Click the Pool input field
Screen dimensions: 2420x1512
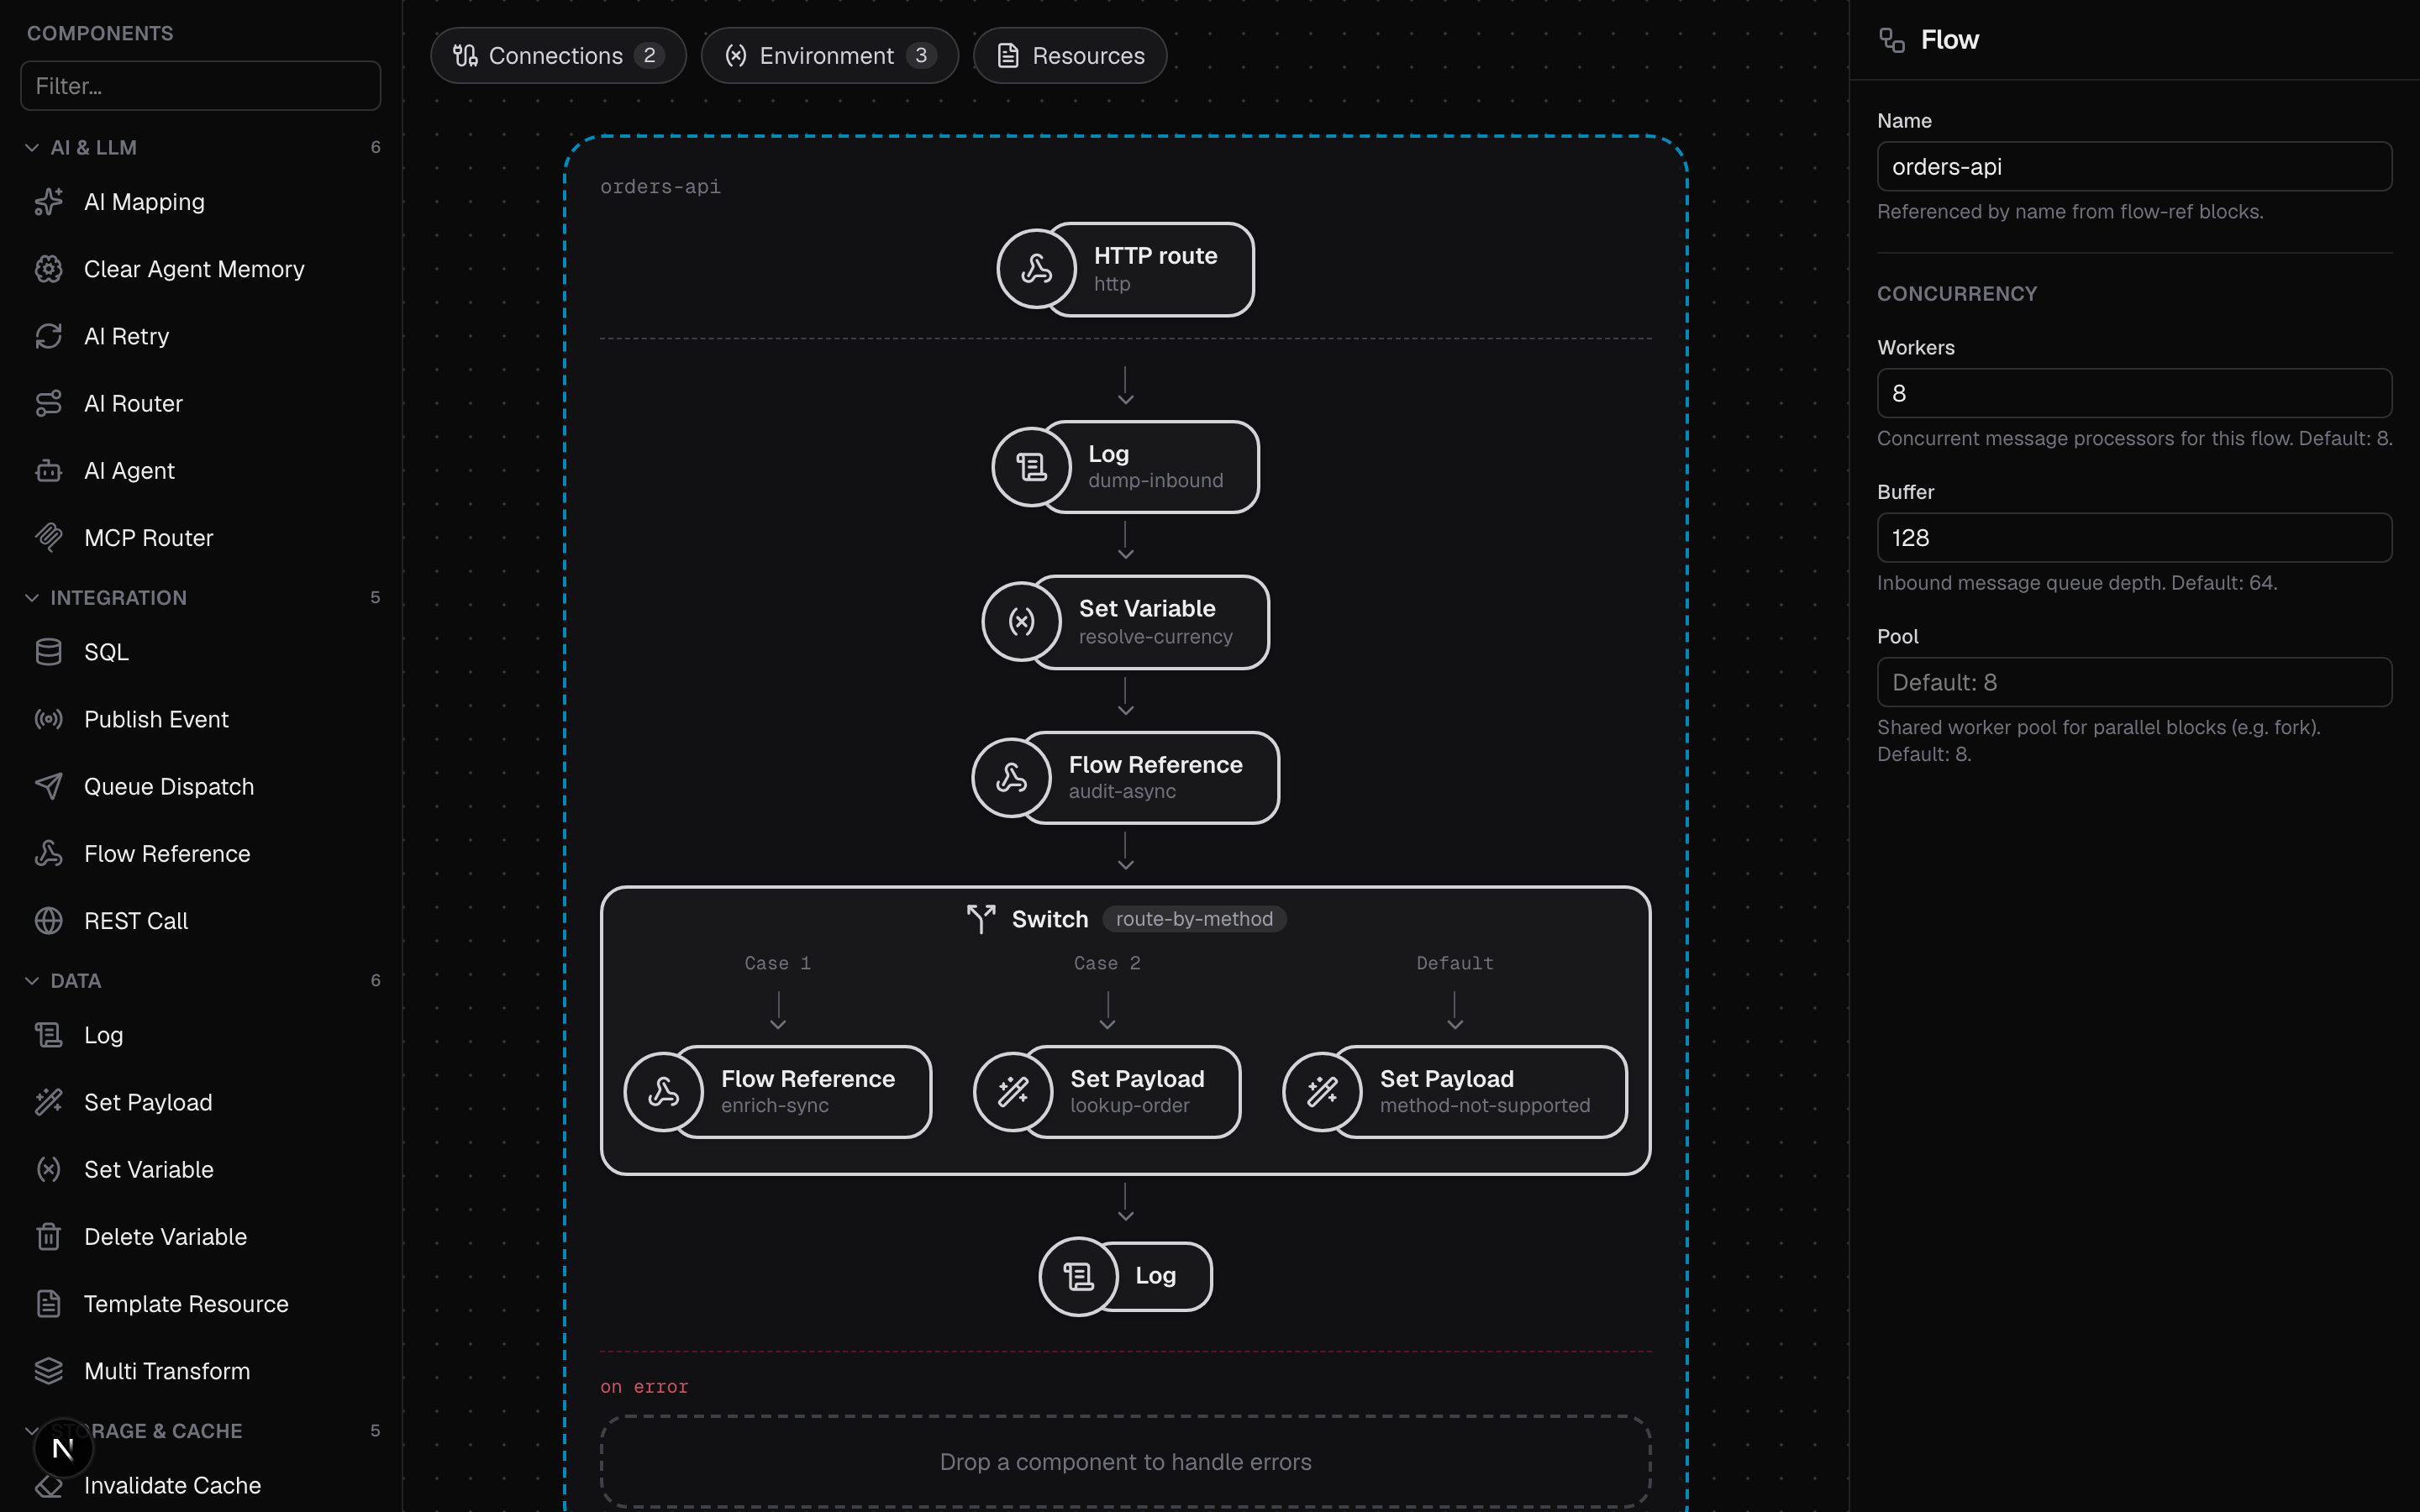[2134, 682]
